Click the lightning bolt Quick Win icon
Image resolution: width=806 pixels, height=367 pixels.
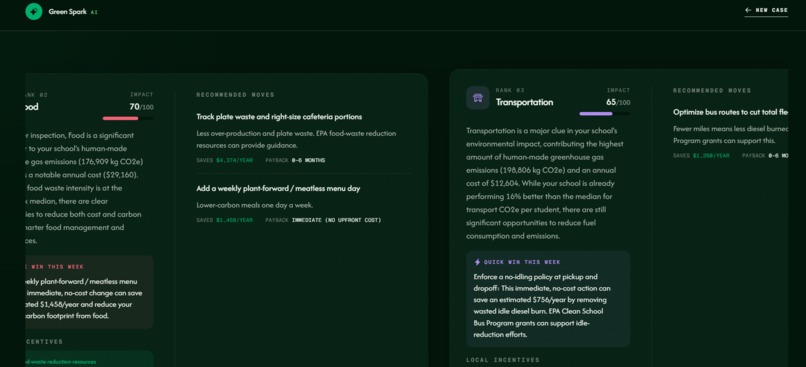[477, 262]
